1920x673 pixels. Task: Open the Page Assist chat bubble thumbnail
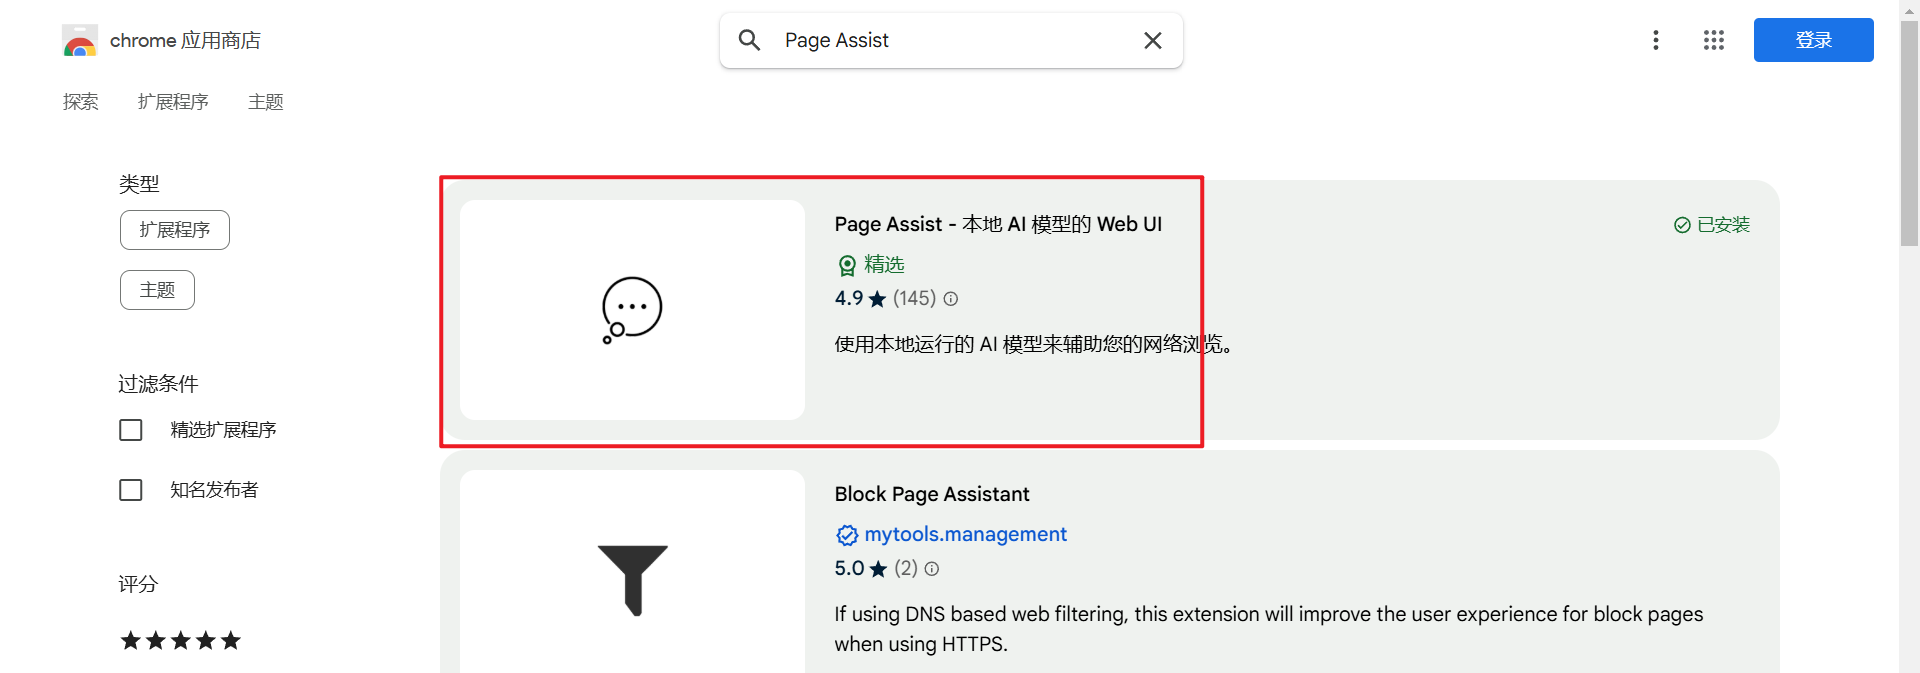tap(632, 310)
